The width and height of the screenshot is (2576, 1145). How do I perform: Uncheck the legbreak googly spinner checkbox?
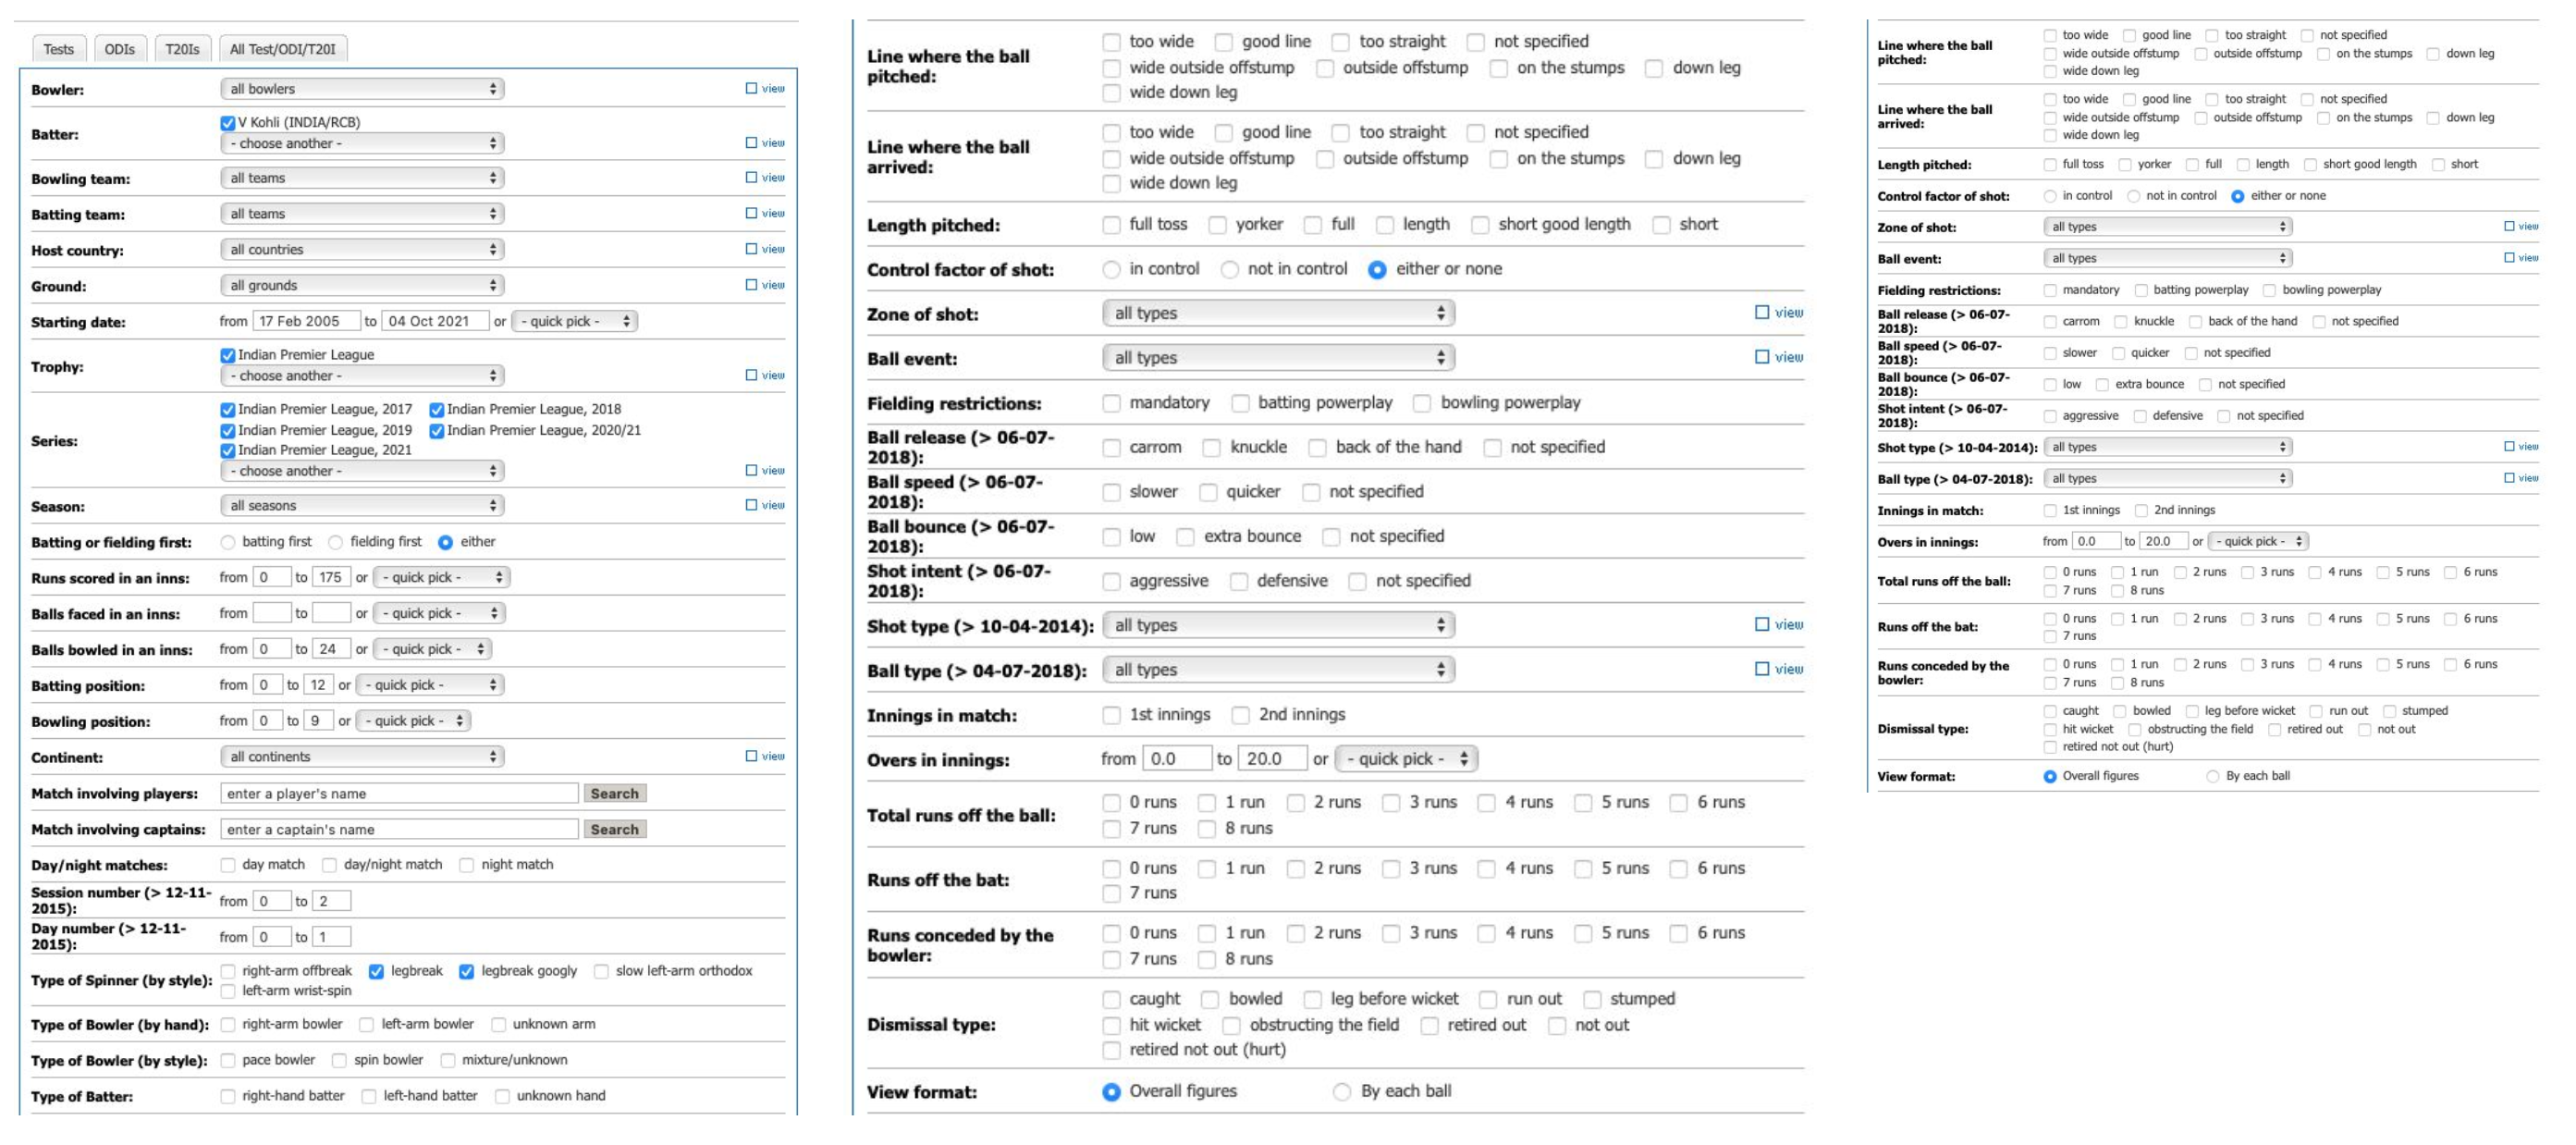click(466, 971)
